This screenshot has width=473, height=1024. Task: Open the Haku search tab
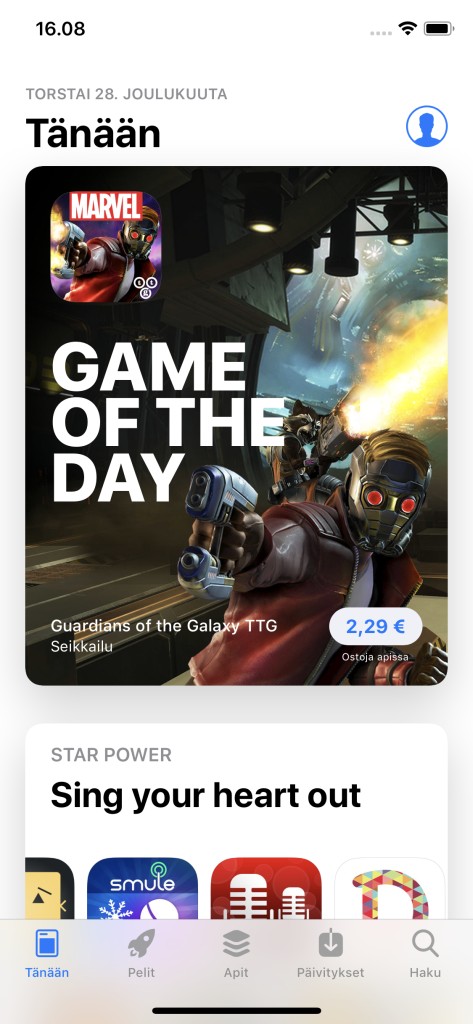tap(425, 953)
